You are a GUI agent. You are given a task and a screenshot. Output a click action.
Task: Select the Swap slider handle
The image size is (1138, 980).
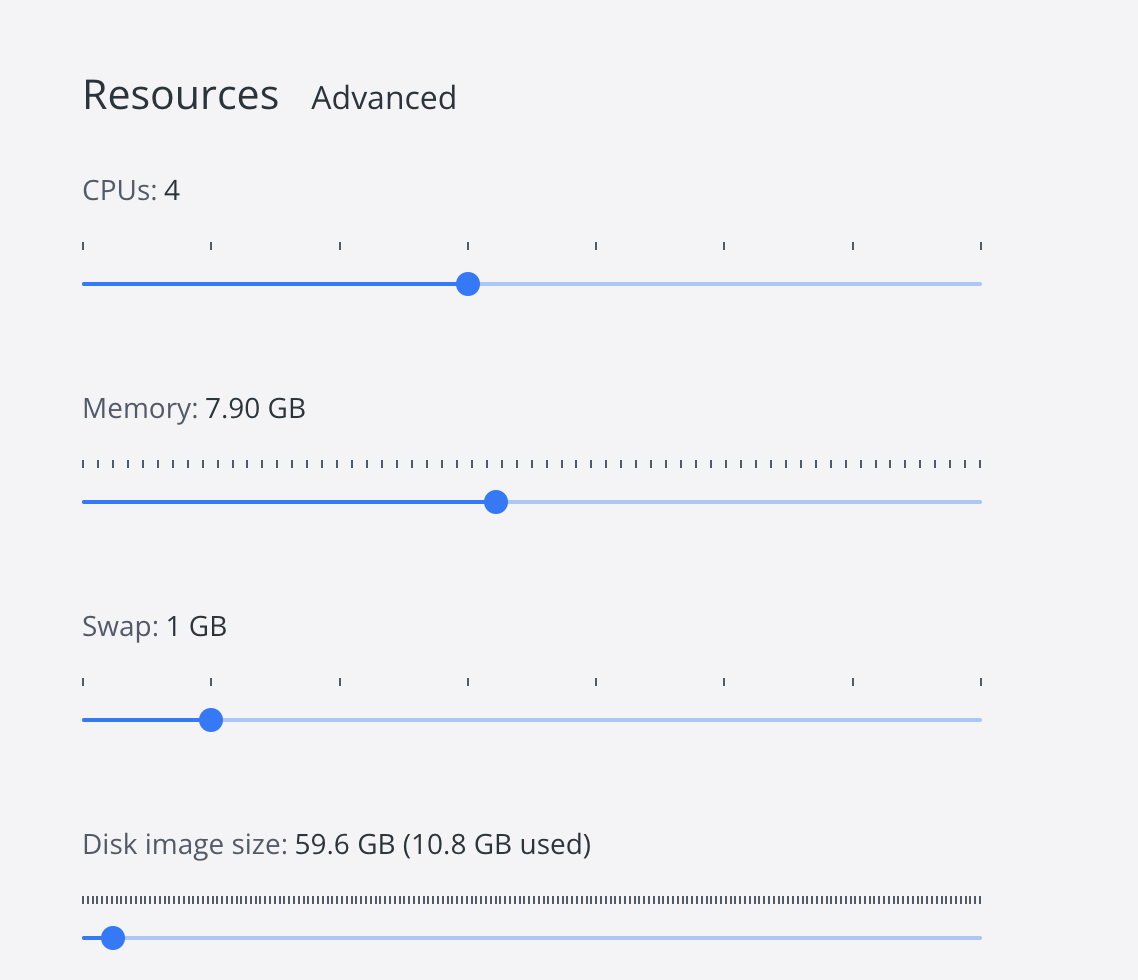point(211,720)
